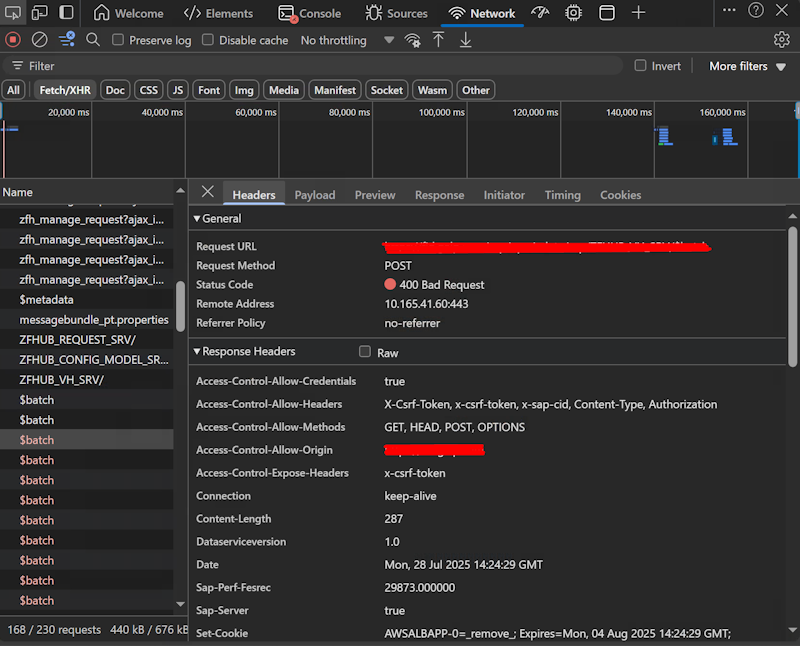The image size is (800, 646).
Task: Clear the network log
Action: (x=38, y=39)
